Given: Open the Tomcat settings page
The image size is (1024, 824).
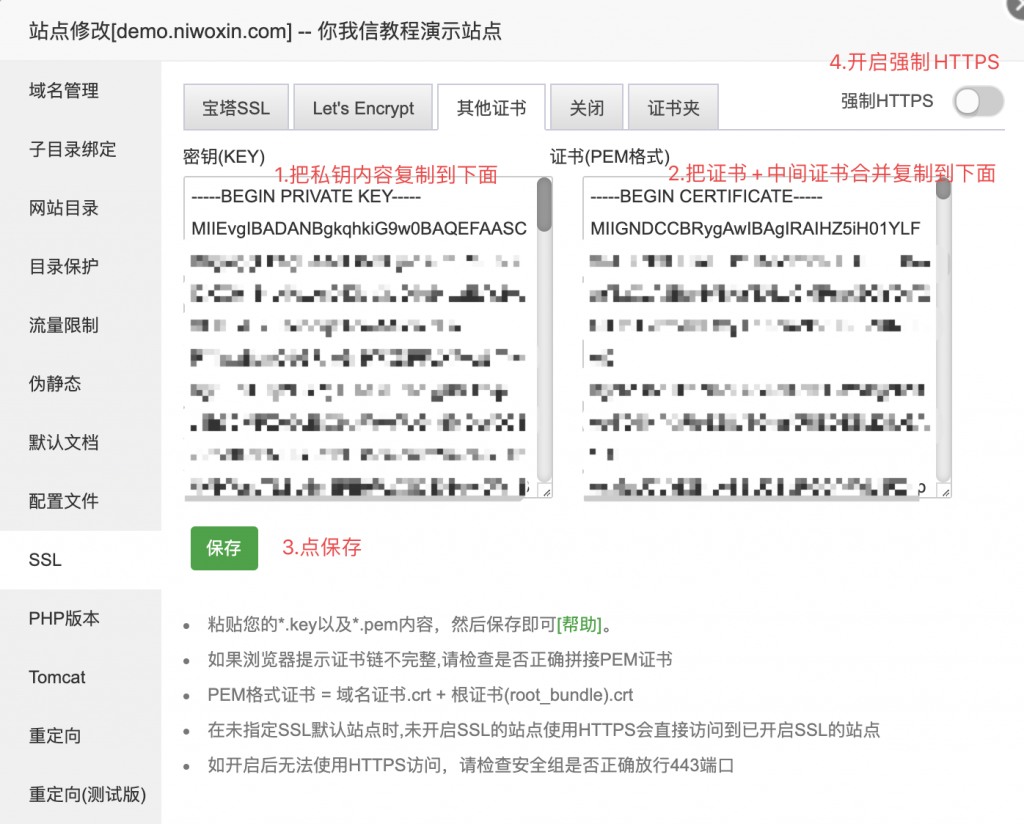Looking at the screenshot, I should pyautogui.click(x=57, y=677).
